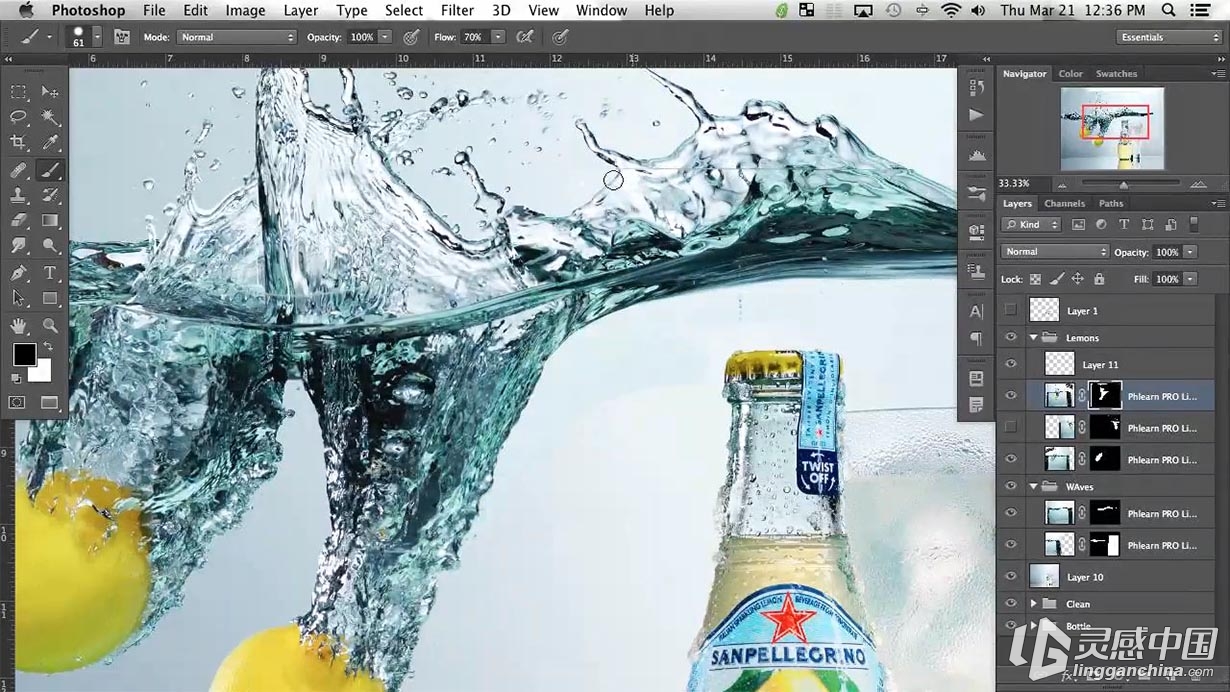Image resolution: width=1230 pixels, height=692 pixels.
Task: Change the screen mode button
Action: coord(50,402)
